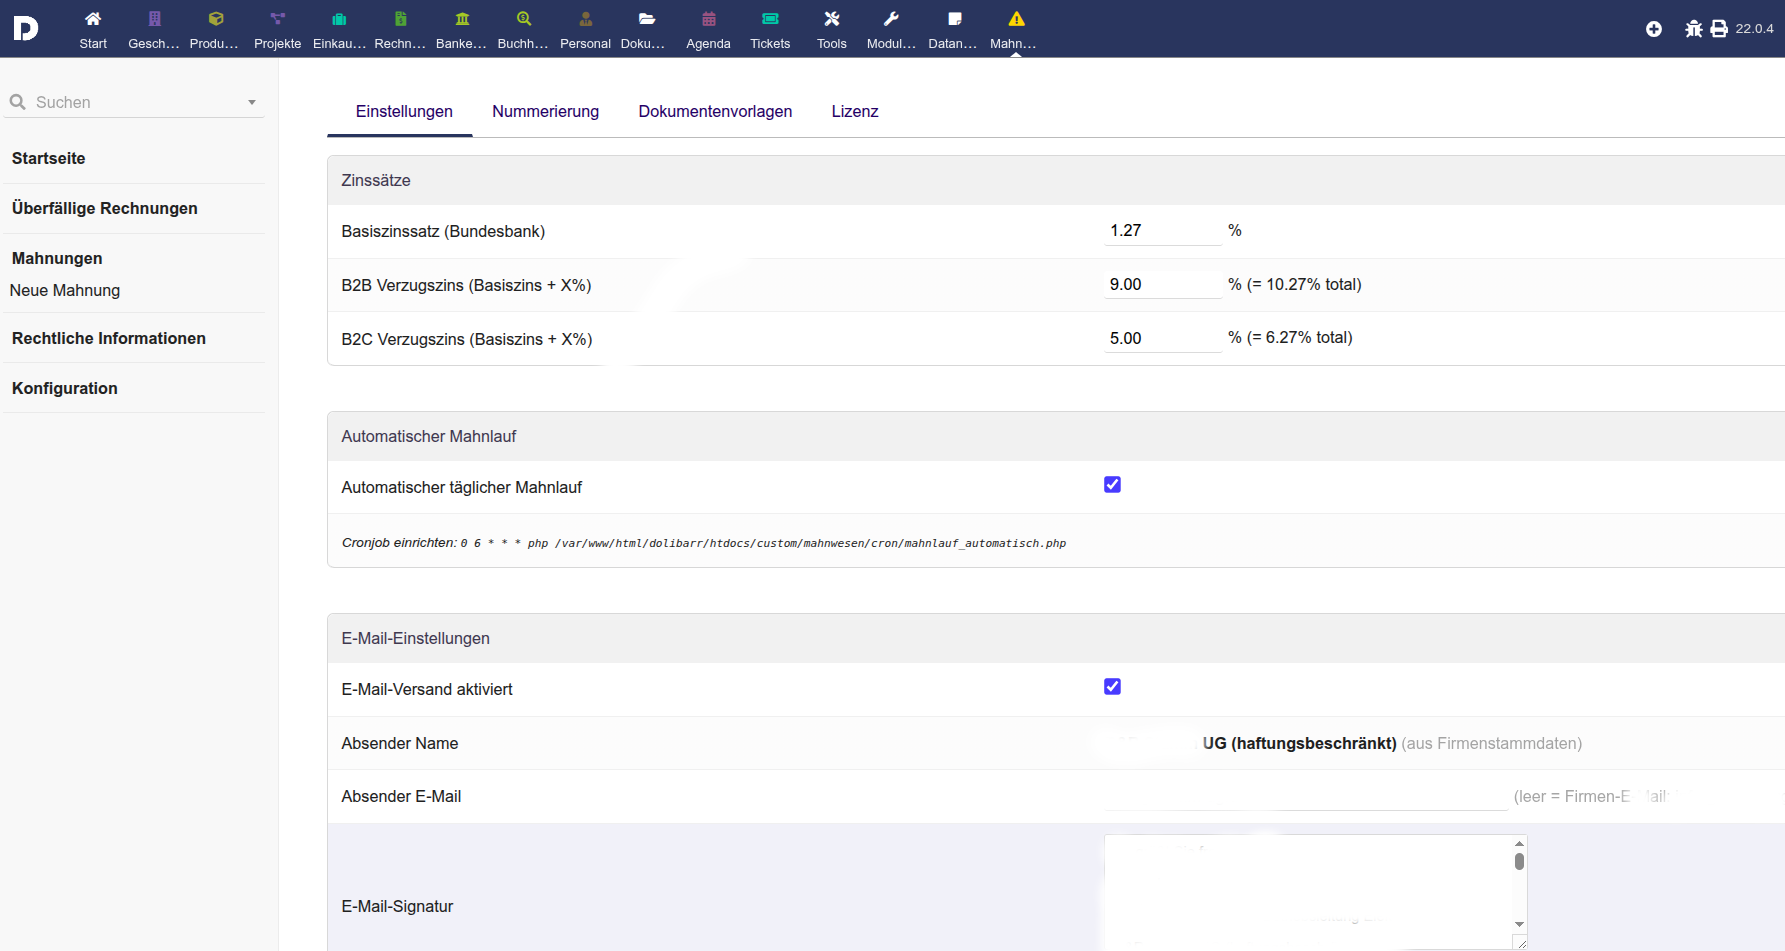1785x951 pixels.
Task: Open the Tools menu icon
Action: pyautogui.click(x=831, y=19)
